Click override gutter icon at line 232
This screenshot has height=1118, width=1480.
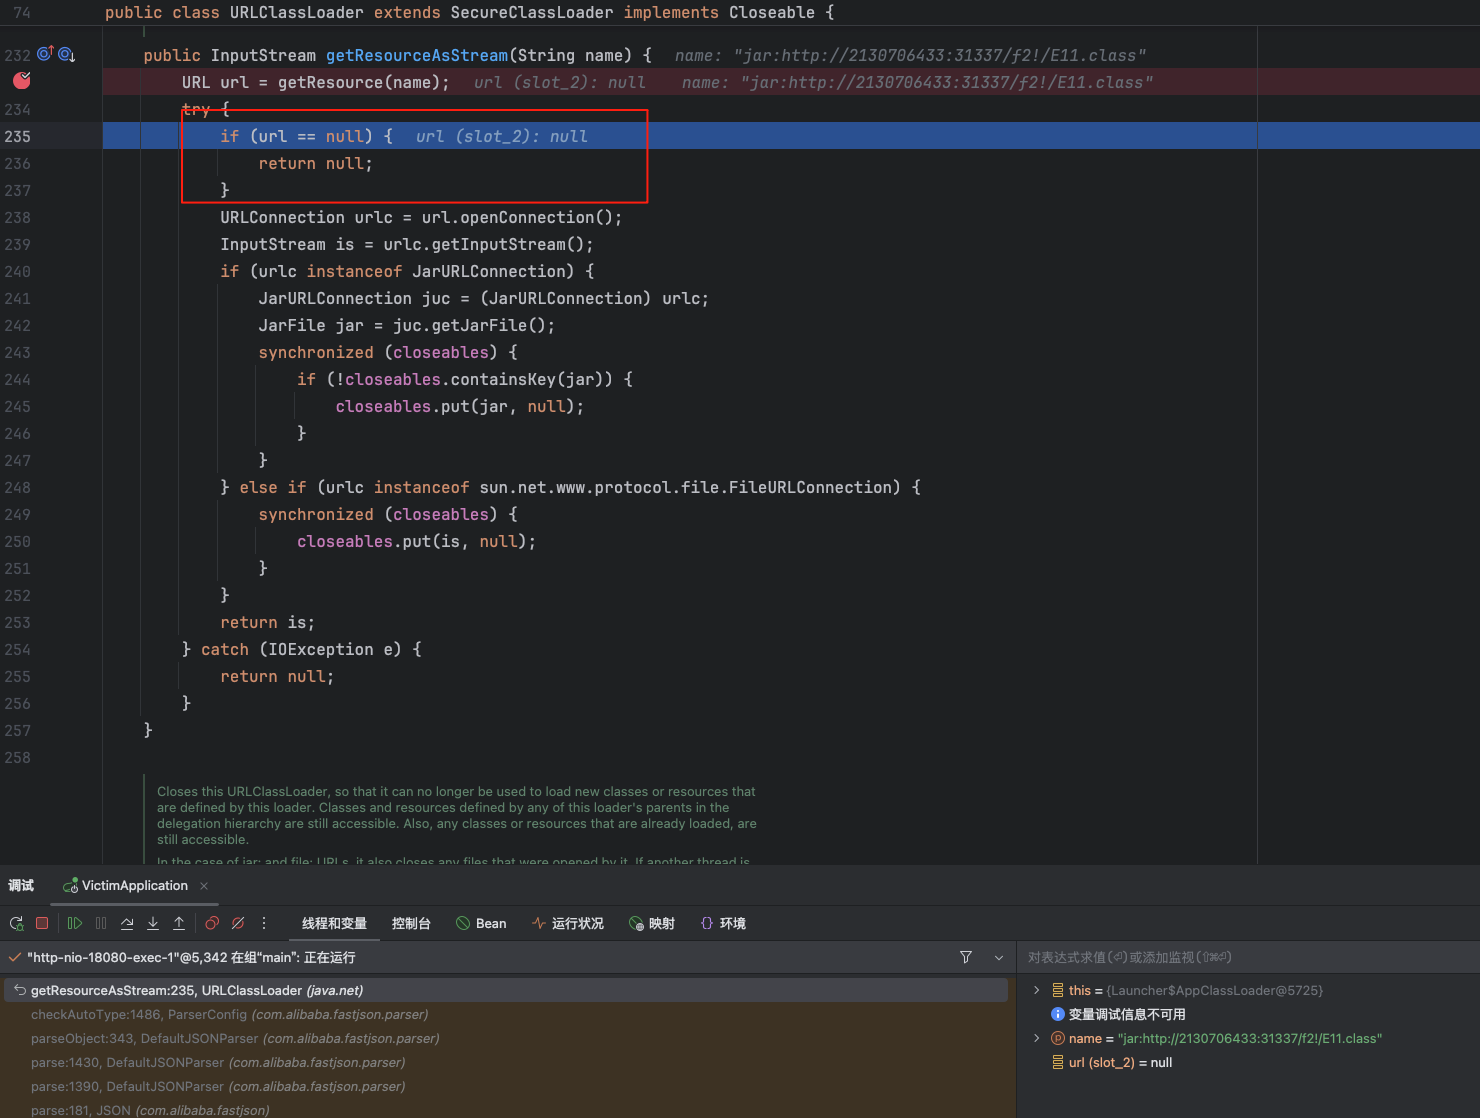(x=45, y=54)
